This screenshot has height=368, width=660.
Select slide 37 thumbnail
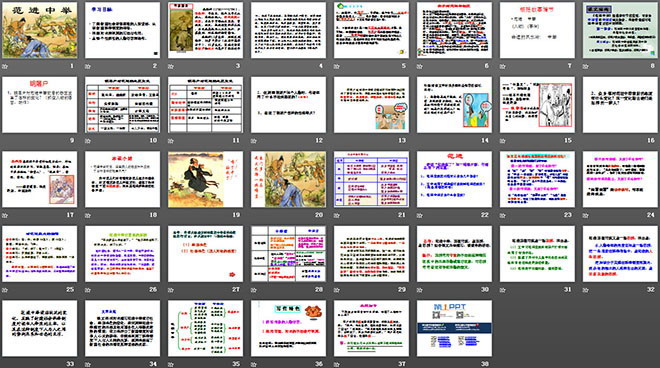(371, 328)
